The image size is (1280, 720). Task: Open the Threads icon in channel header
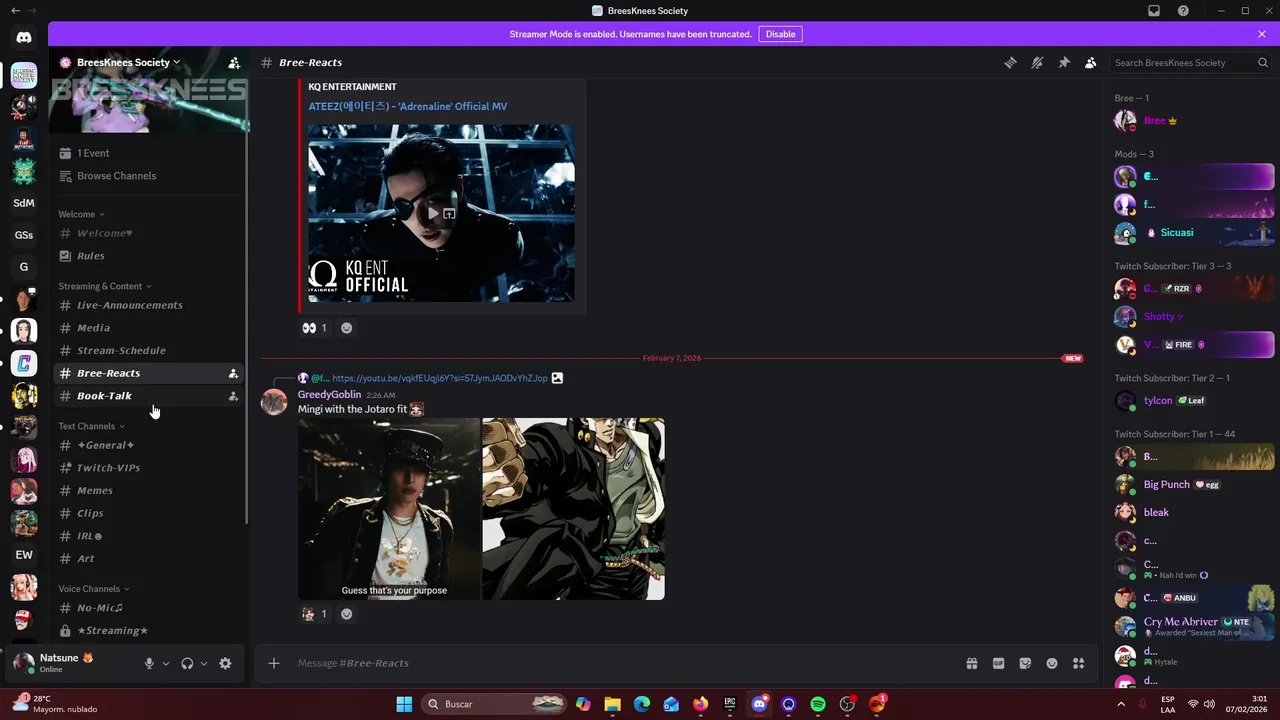(x=1010, y=62)
